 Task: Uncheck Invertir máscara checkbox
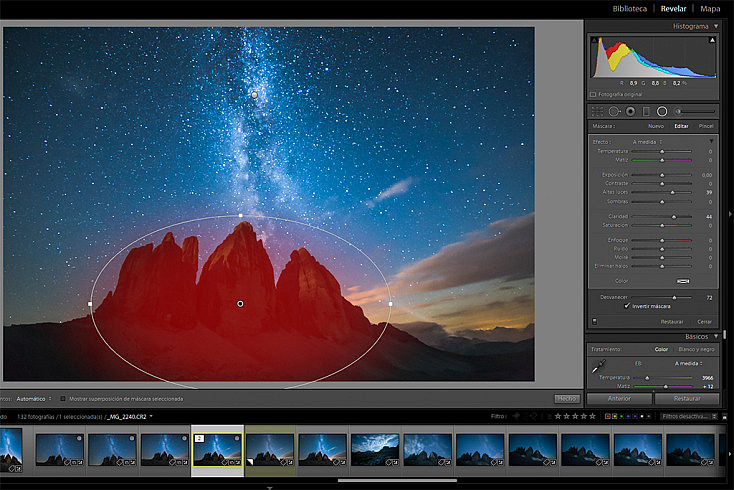coord(627,306)
